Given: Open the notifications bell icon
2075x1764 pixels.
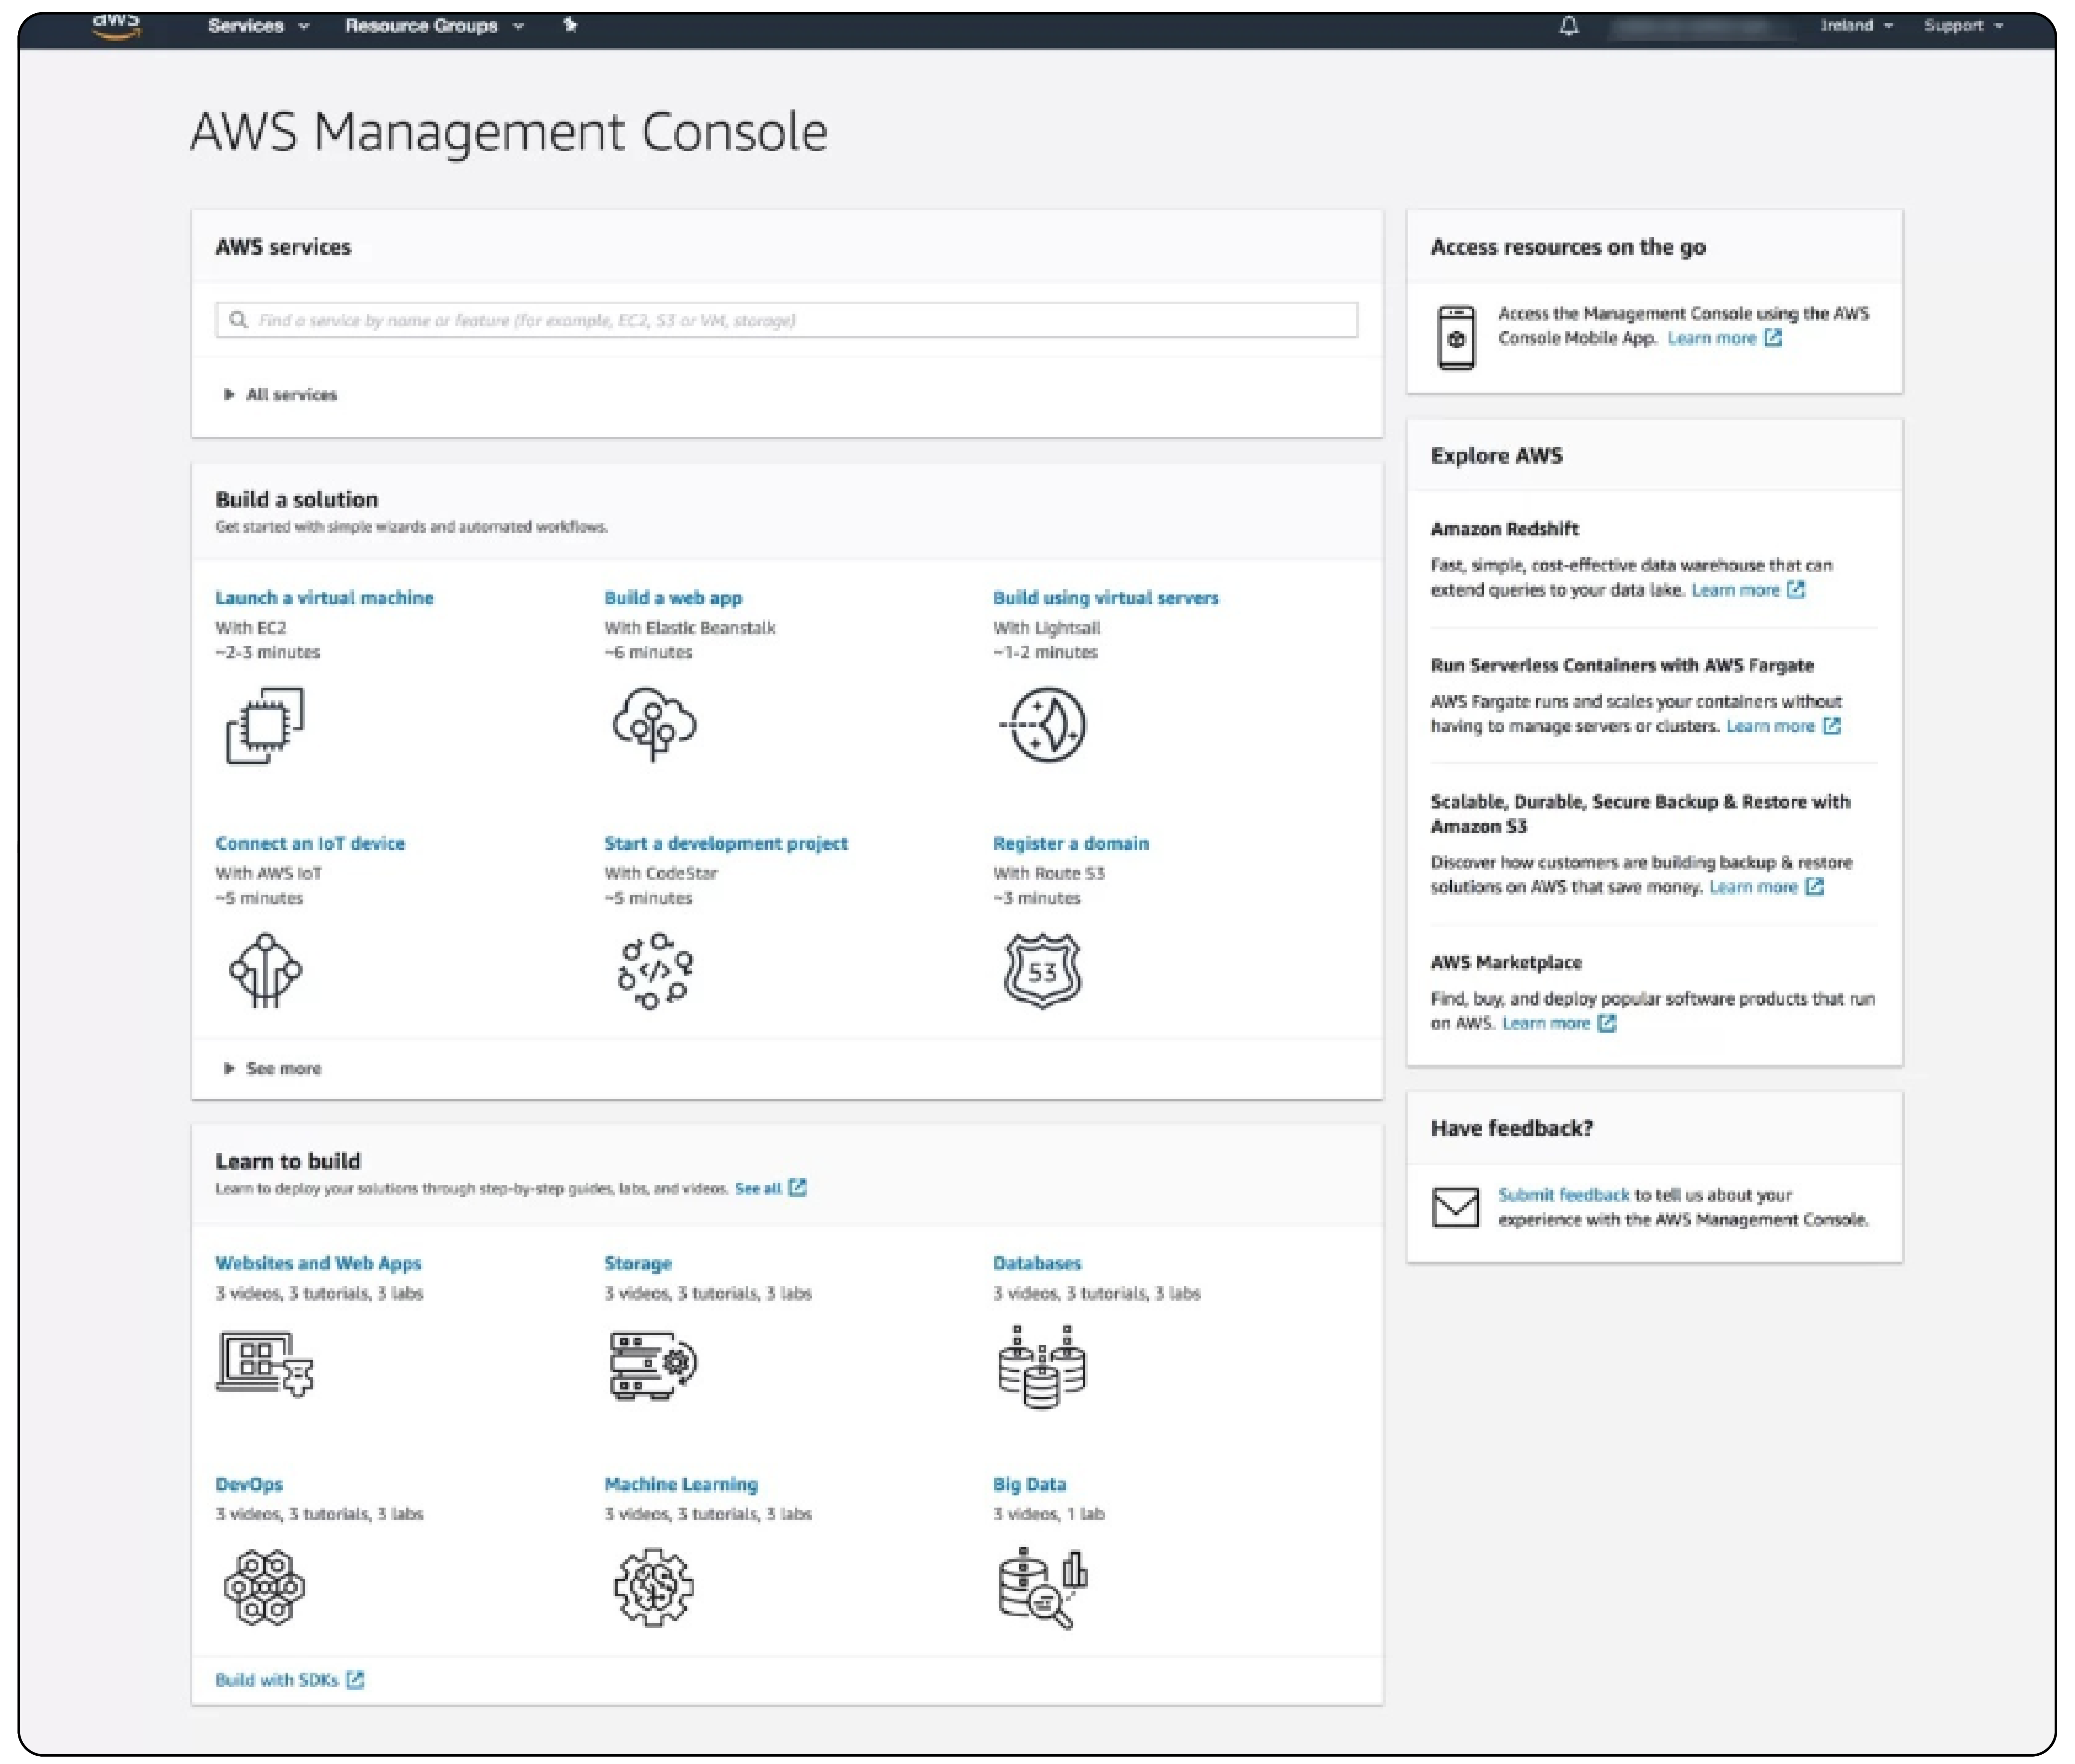Looking at the screenshot, I should [1568, 26].
